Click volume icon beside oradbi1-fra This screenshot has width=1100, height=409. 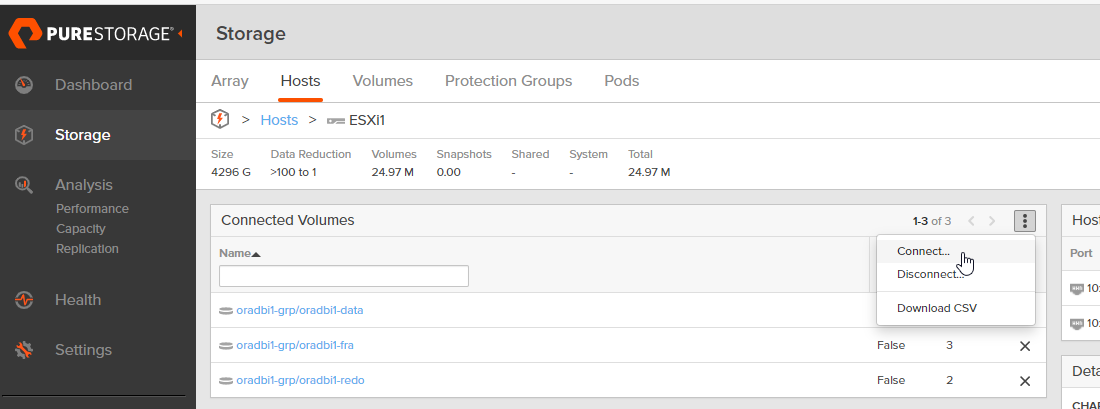point(226,345)
